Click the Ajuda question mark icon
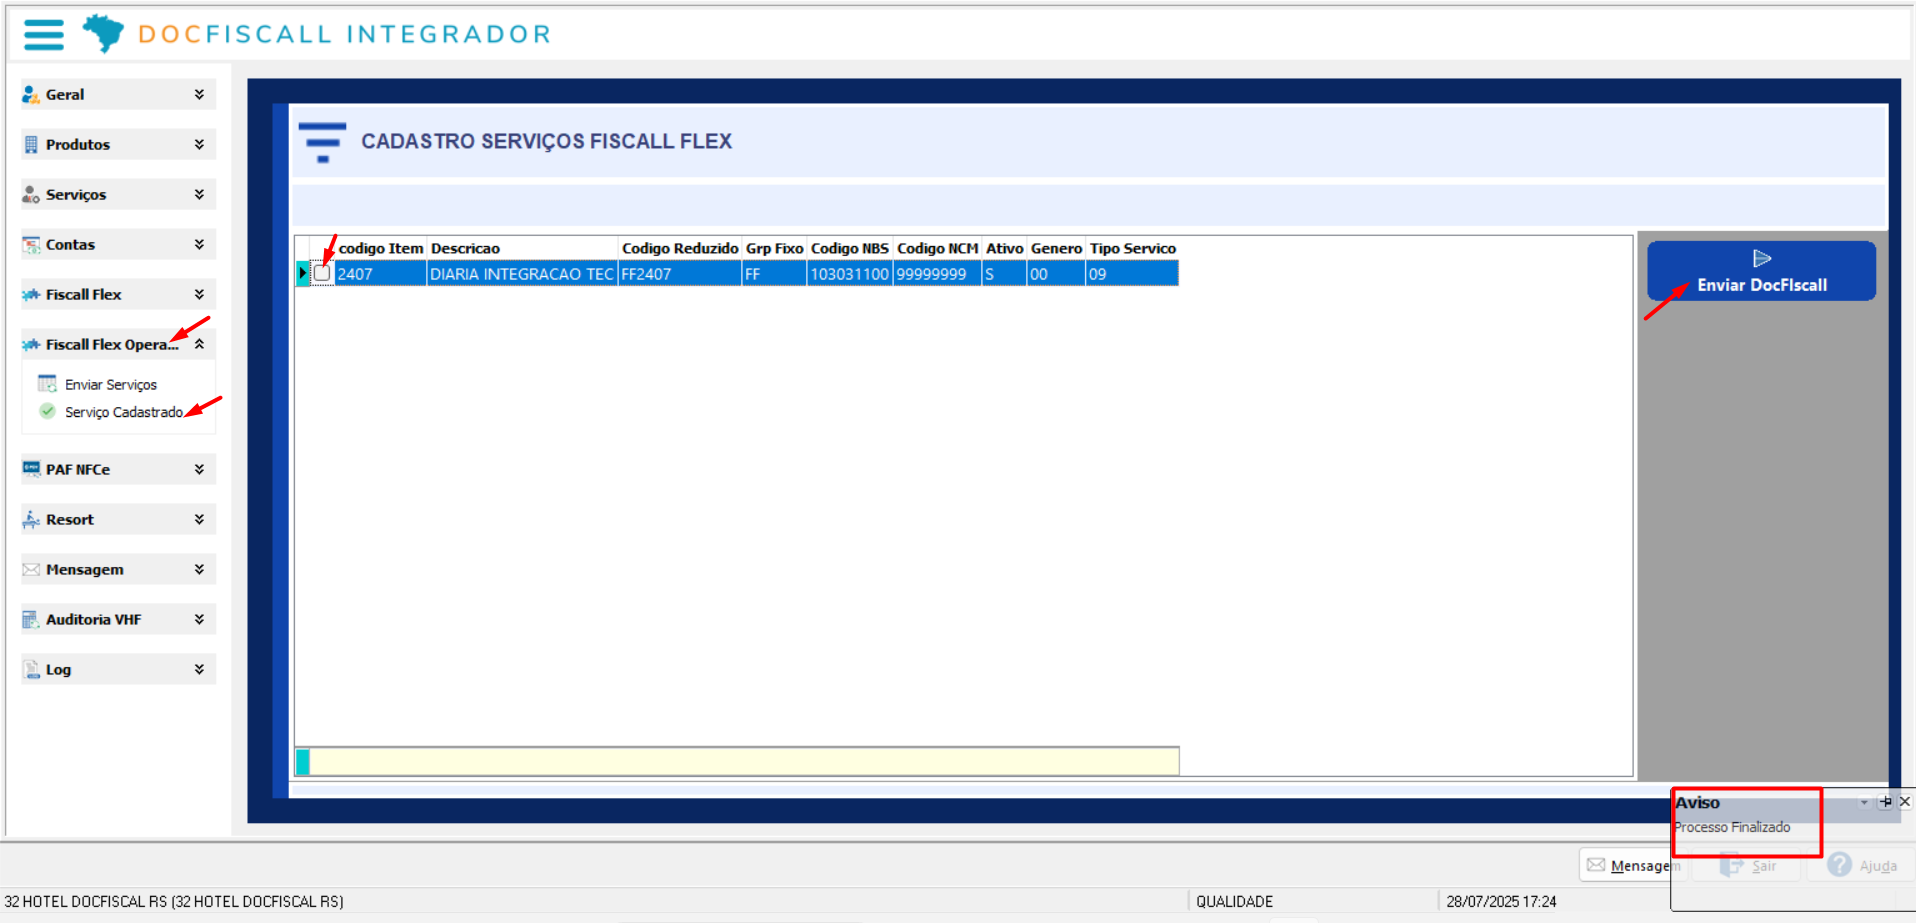Image resolution: width=1916 pixels, height=923 pixels. [1839, 865]
